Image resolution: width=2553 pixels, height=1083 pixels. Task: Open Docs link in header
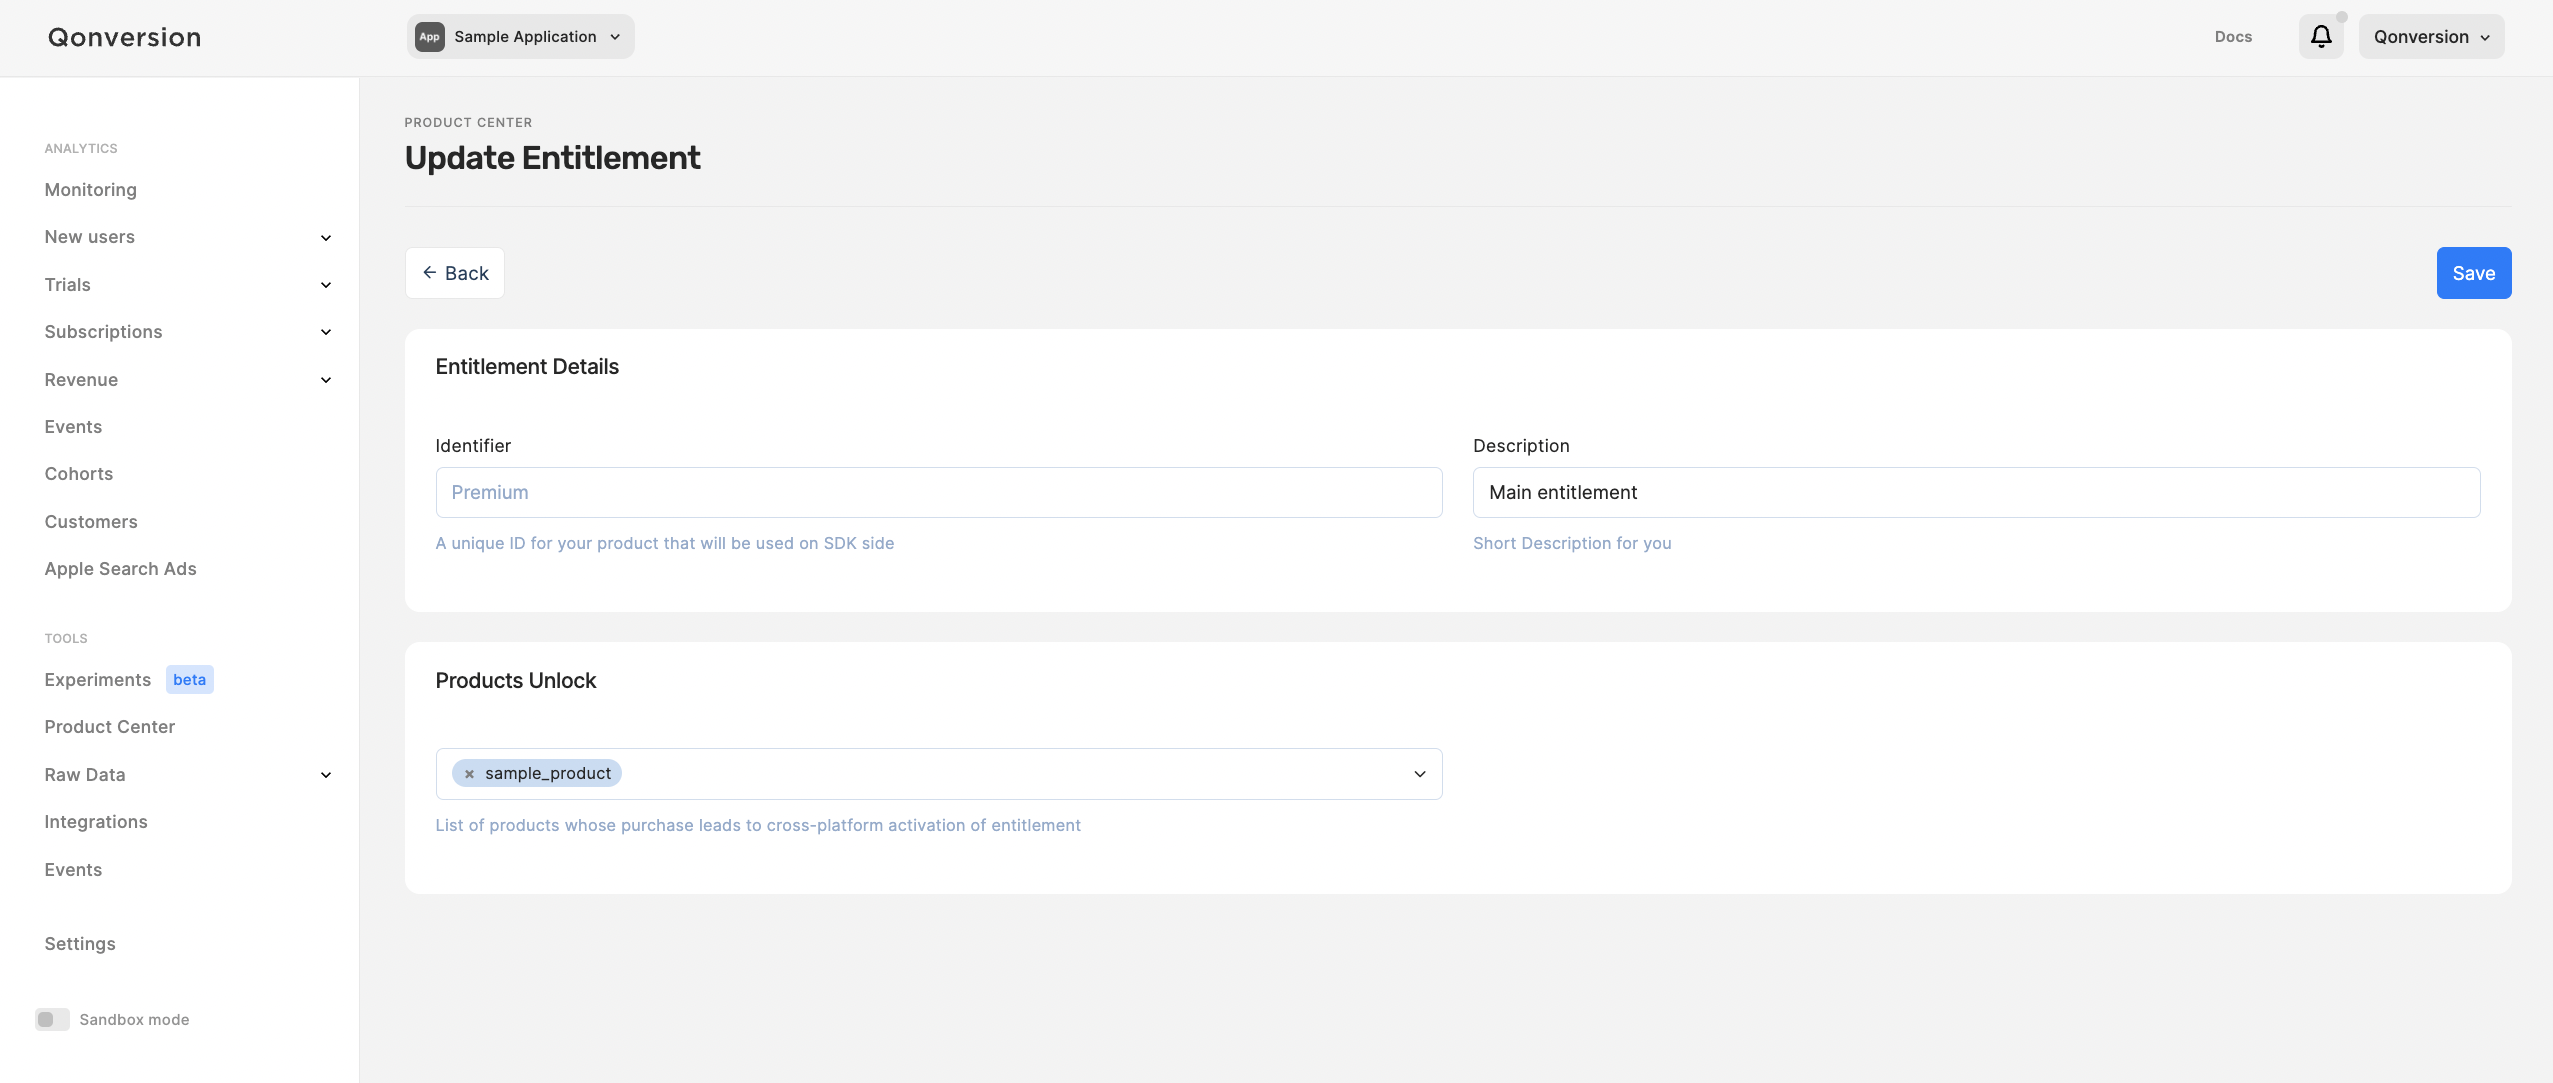[2232, 37]
